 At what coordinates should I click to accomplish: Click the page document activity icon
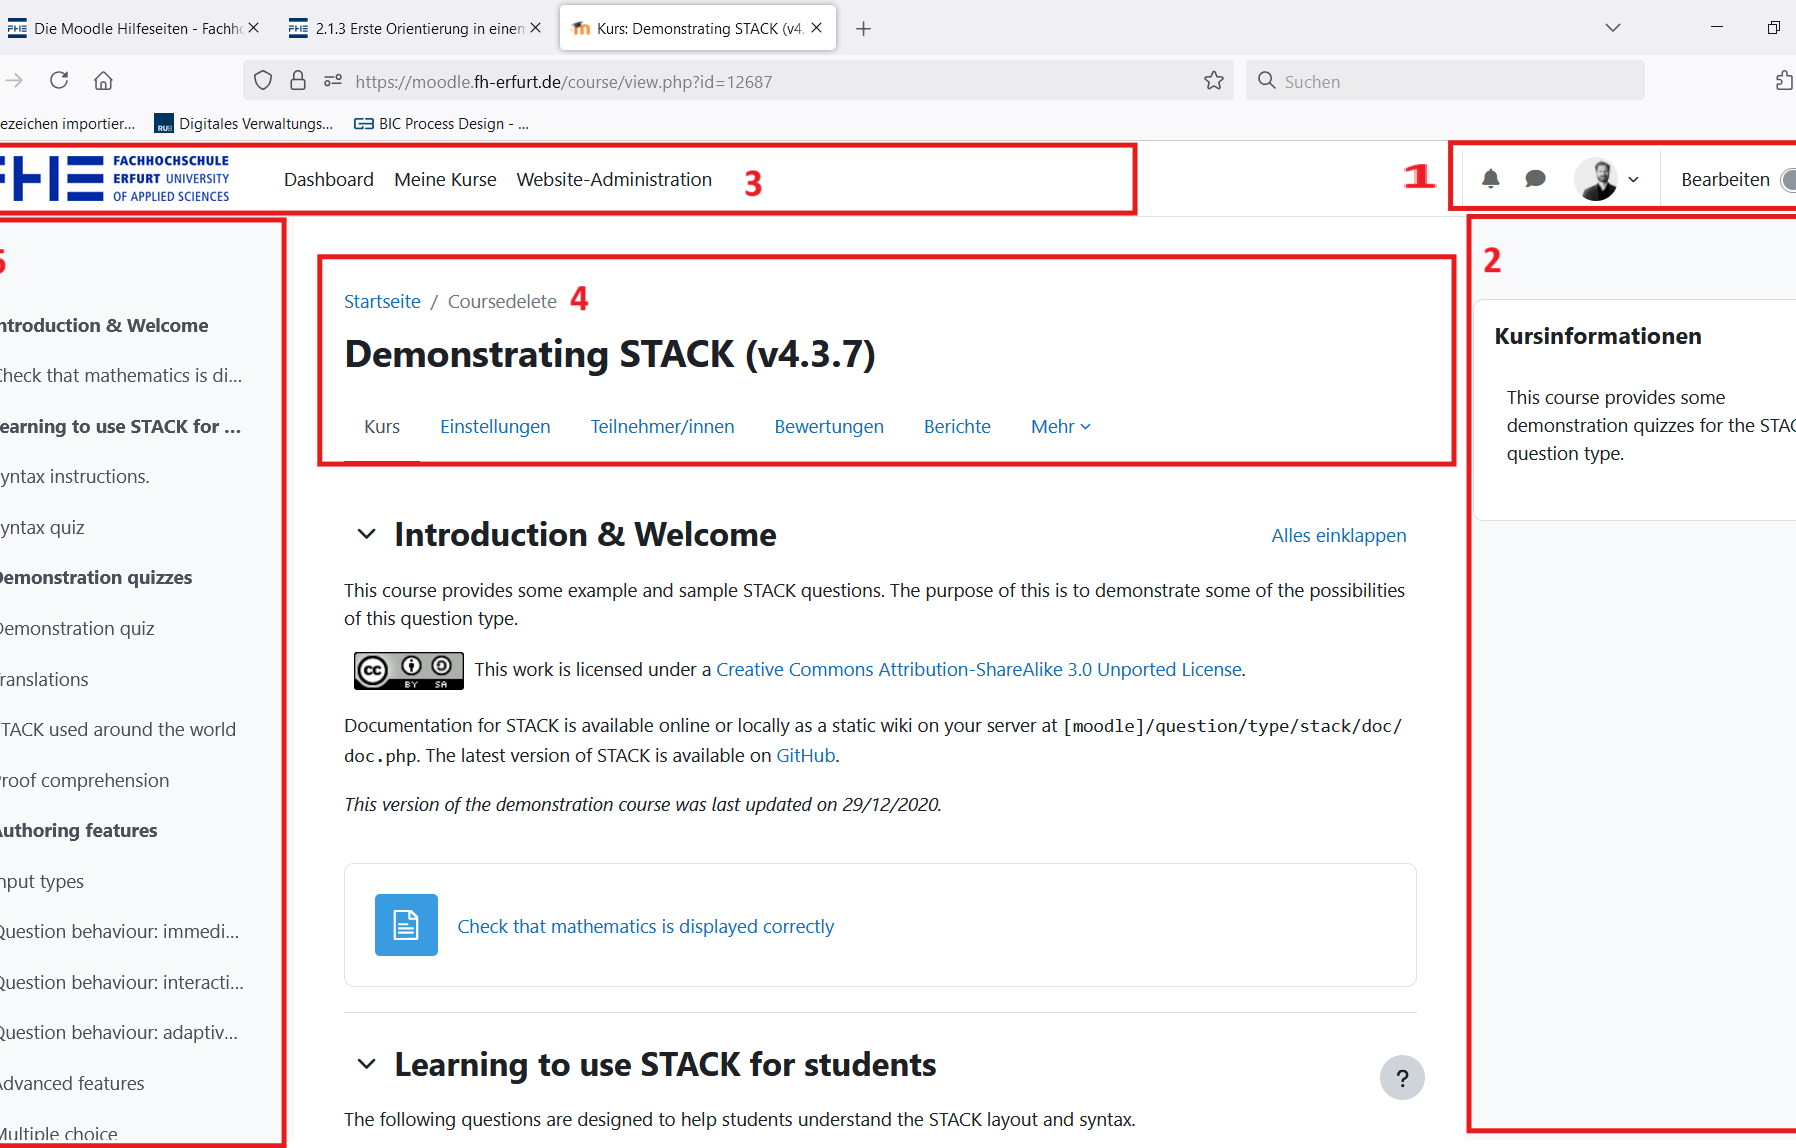(406, 925)
